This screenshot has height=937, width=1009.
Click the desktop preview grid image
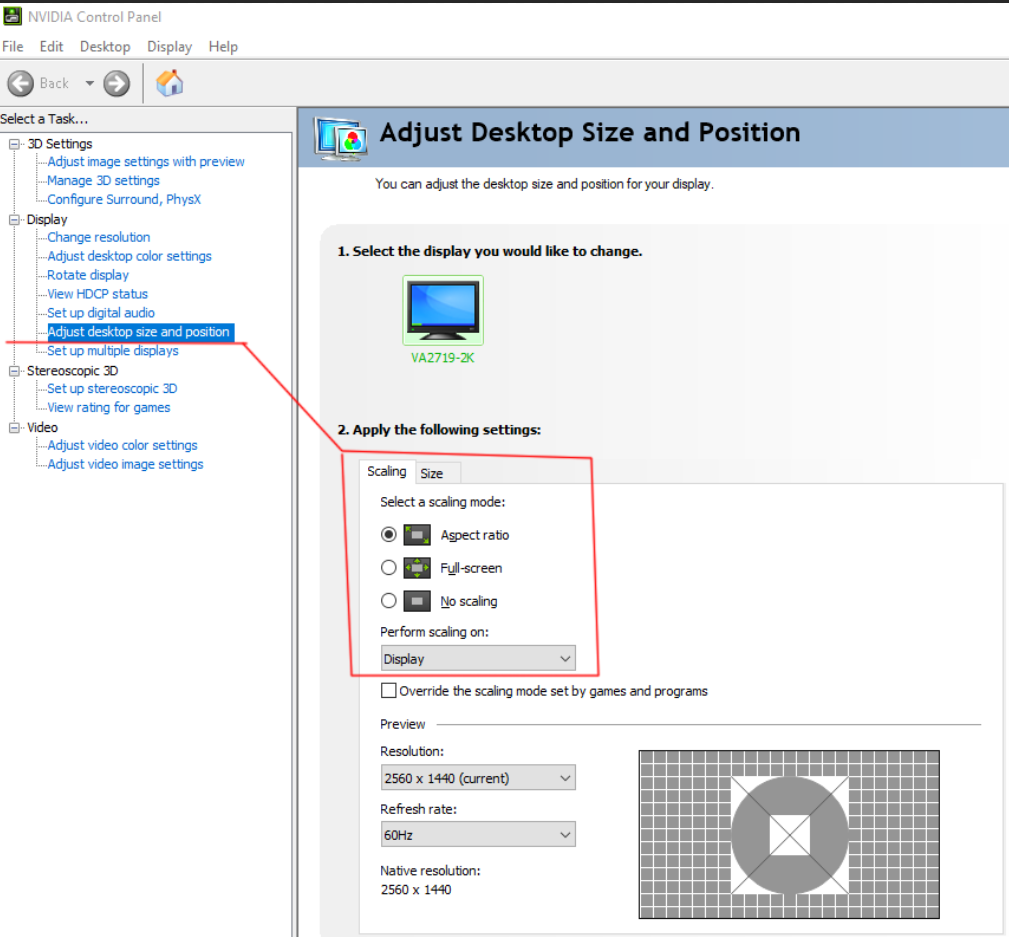pyautogui.click(x=789, y=833)
